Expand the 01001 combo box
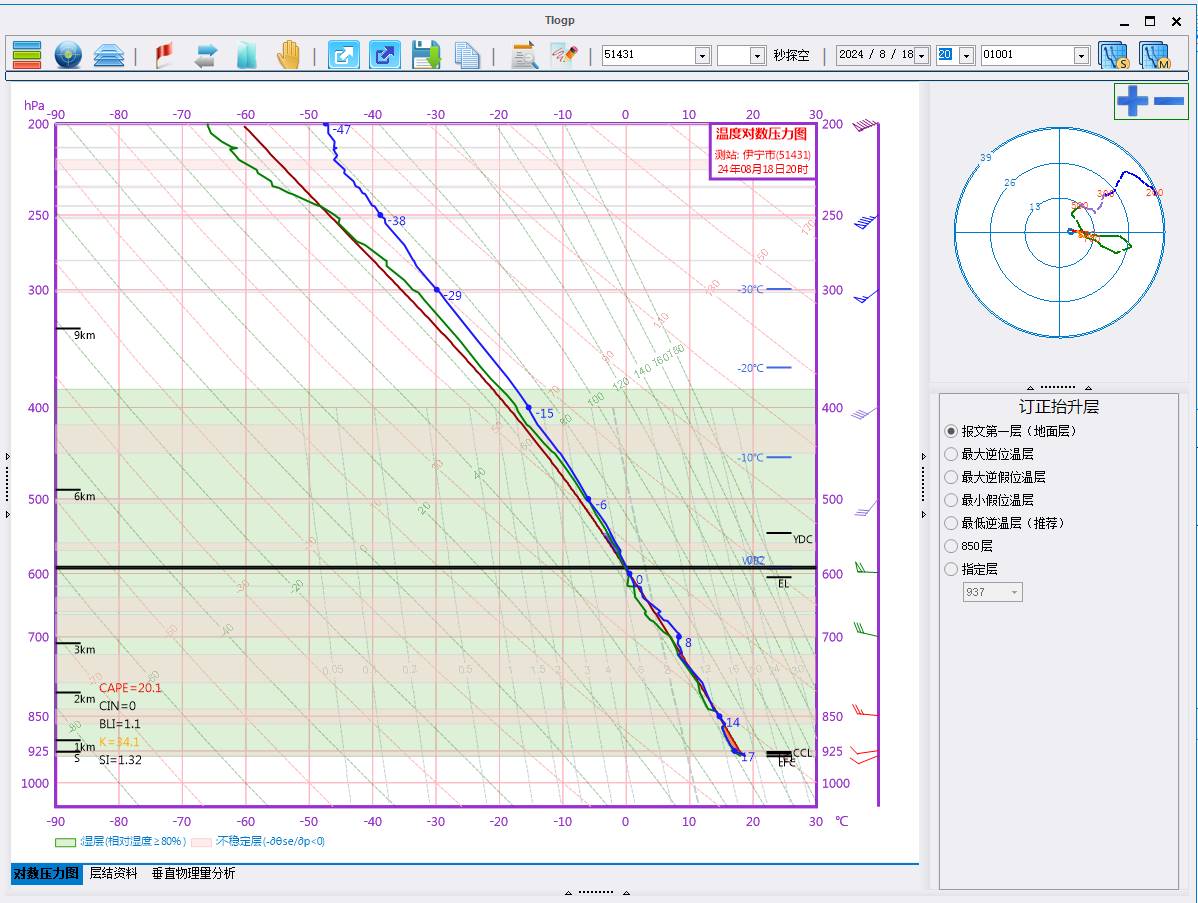1198x903 pixels. pos(1081,56)
